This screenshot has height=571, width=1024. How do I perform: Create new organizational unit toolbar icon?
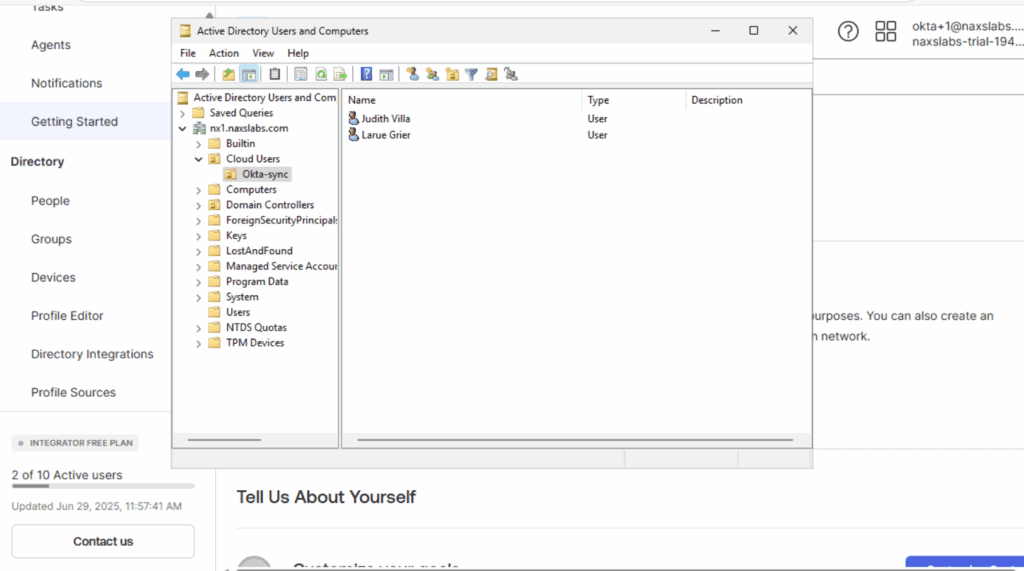pyautogui.click(x=452, y=74)
